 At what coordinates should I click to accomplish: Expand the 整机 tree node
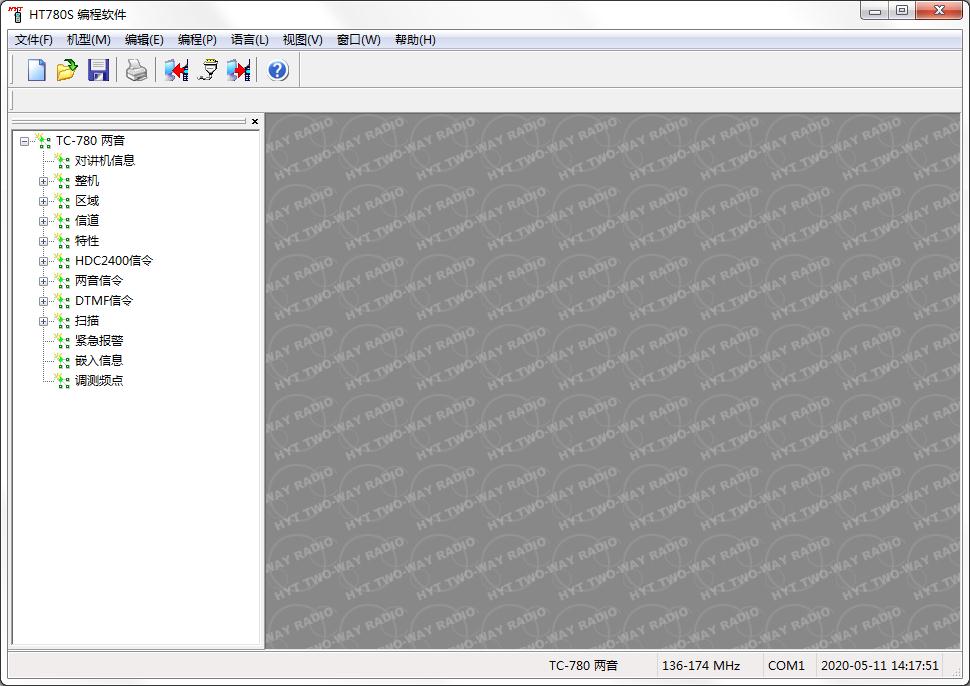(x=43, y=181)
